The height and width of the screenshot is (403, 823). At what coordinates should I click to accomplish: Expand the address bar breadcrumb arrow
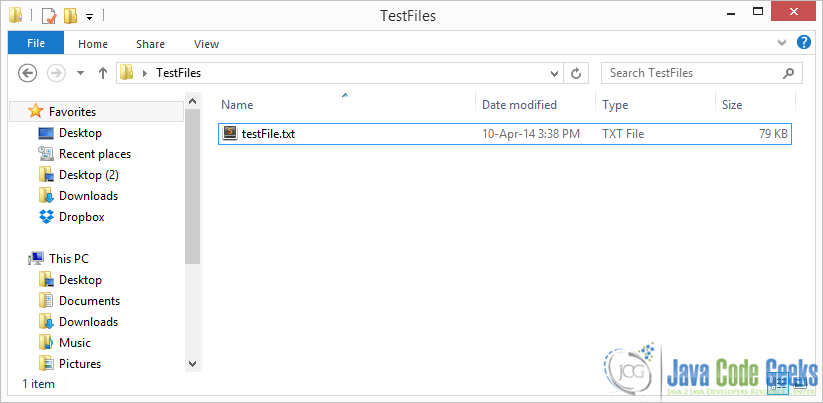tap(145, 73)
